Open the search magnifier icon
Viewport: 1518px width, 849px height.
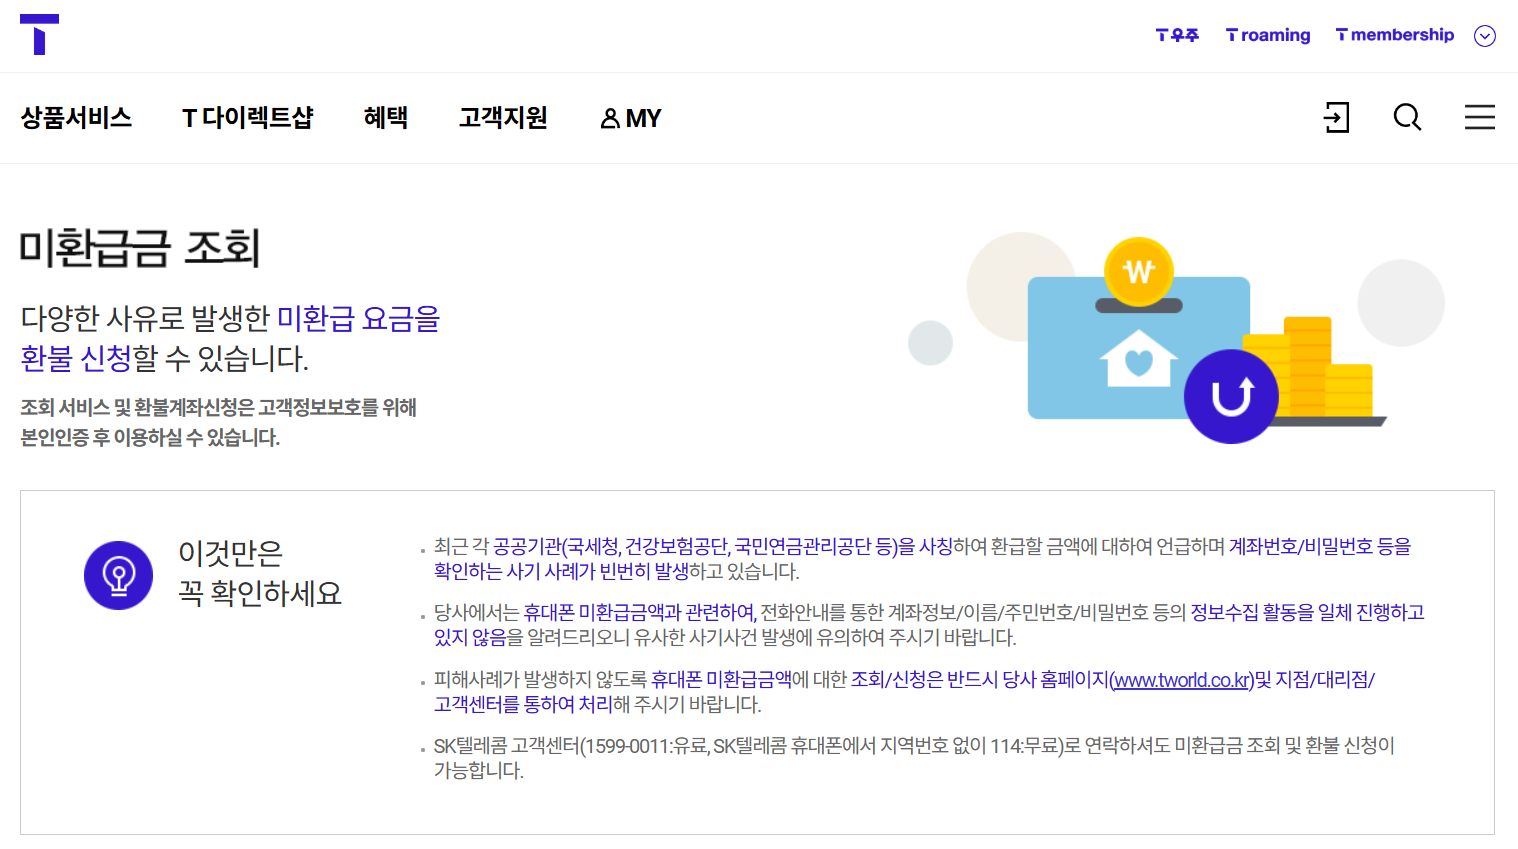(1407, 117)
